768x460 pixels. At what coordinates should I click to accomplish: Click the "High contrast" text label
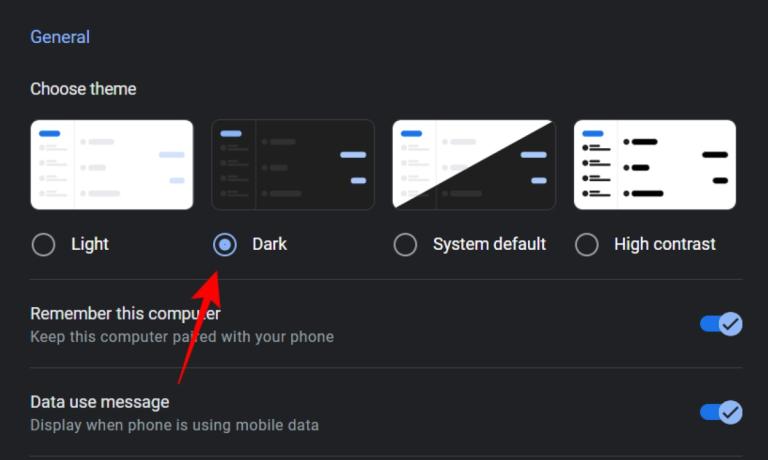pyautogui.click(x=665, y=244)
